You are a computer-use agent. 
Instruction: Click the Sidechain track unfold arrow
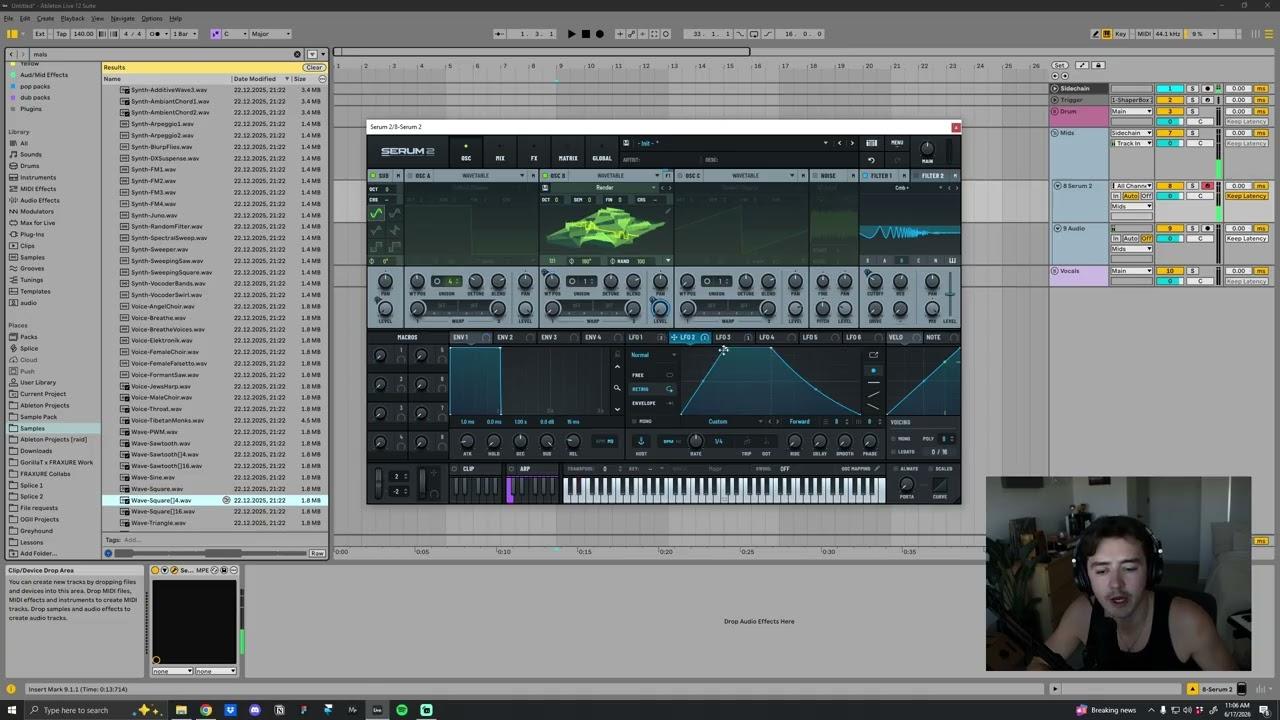1054,89
